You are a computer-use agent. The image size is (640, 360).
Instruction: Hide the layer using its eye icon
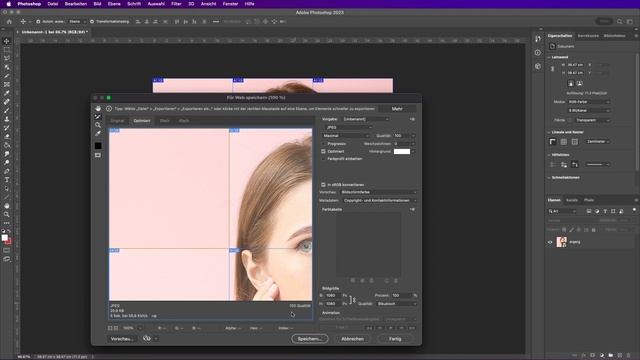coord(550,242)
